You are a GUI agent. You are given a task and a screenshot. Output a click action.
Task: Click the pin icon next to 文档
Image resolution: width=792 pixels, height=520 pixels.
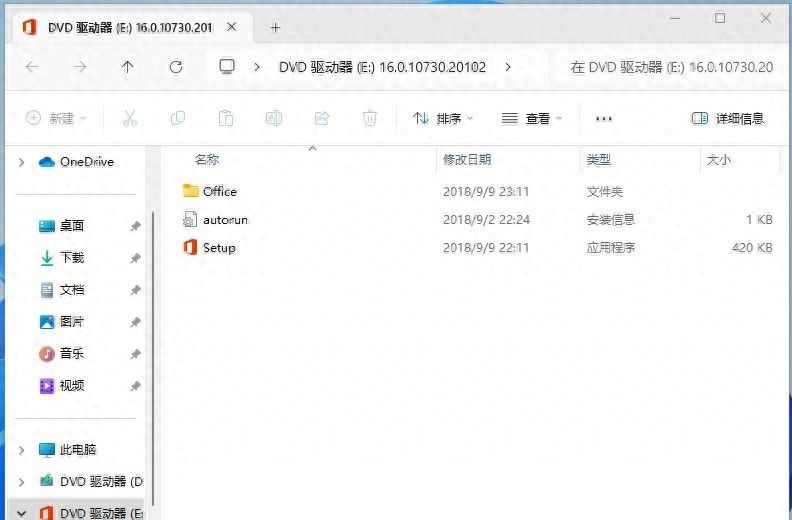(135, 290)
